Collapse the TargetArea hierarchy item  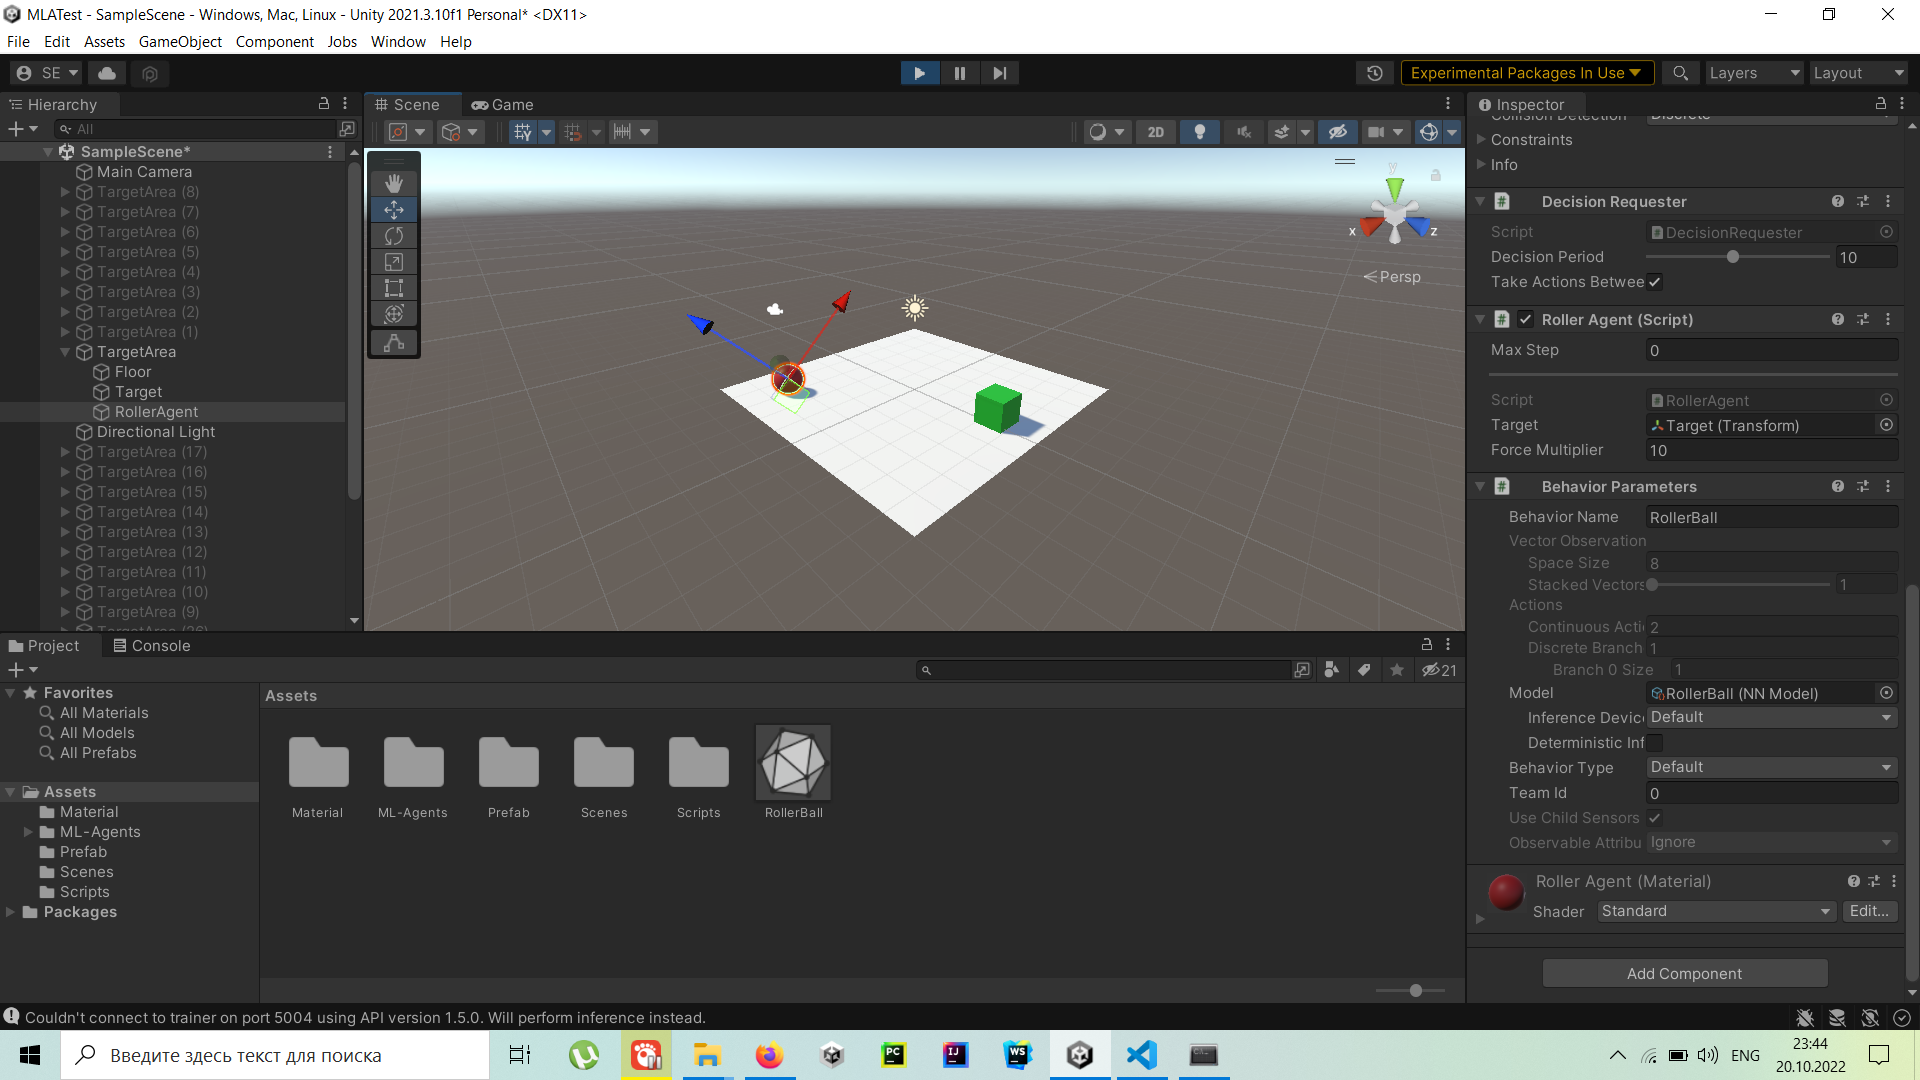tap(65, 352)
